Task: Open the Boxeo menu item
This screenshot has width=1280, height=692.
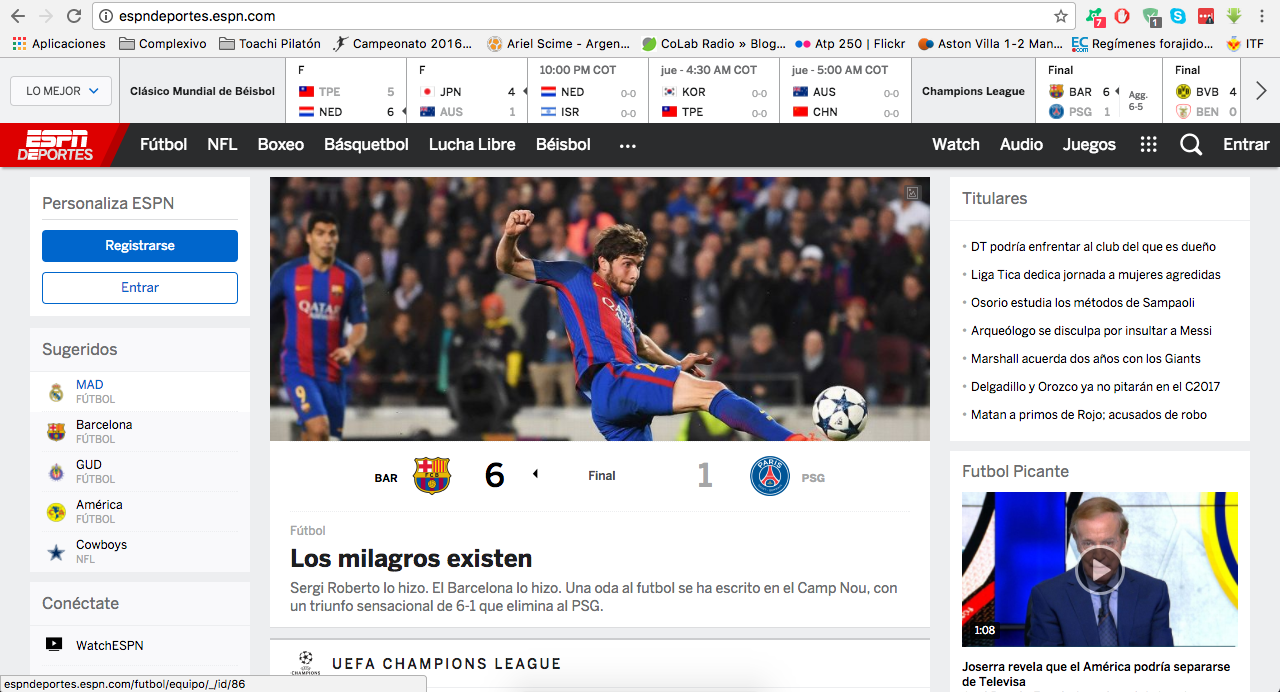Action: point(281,145)
